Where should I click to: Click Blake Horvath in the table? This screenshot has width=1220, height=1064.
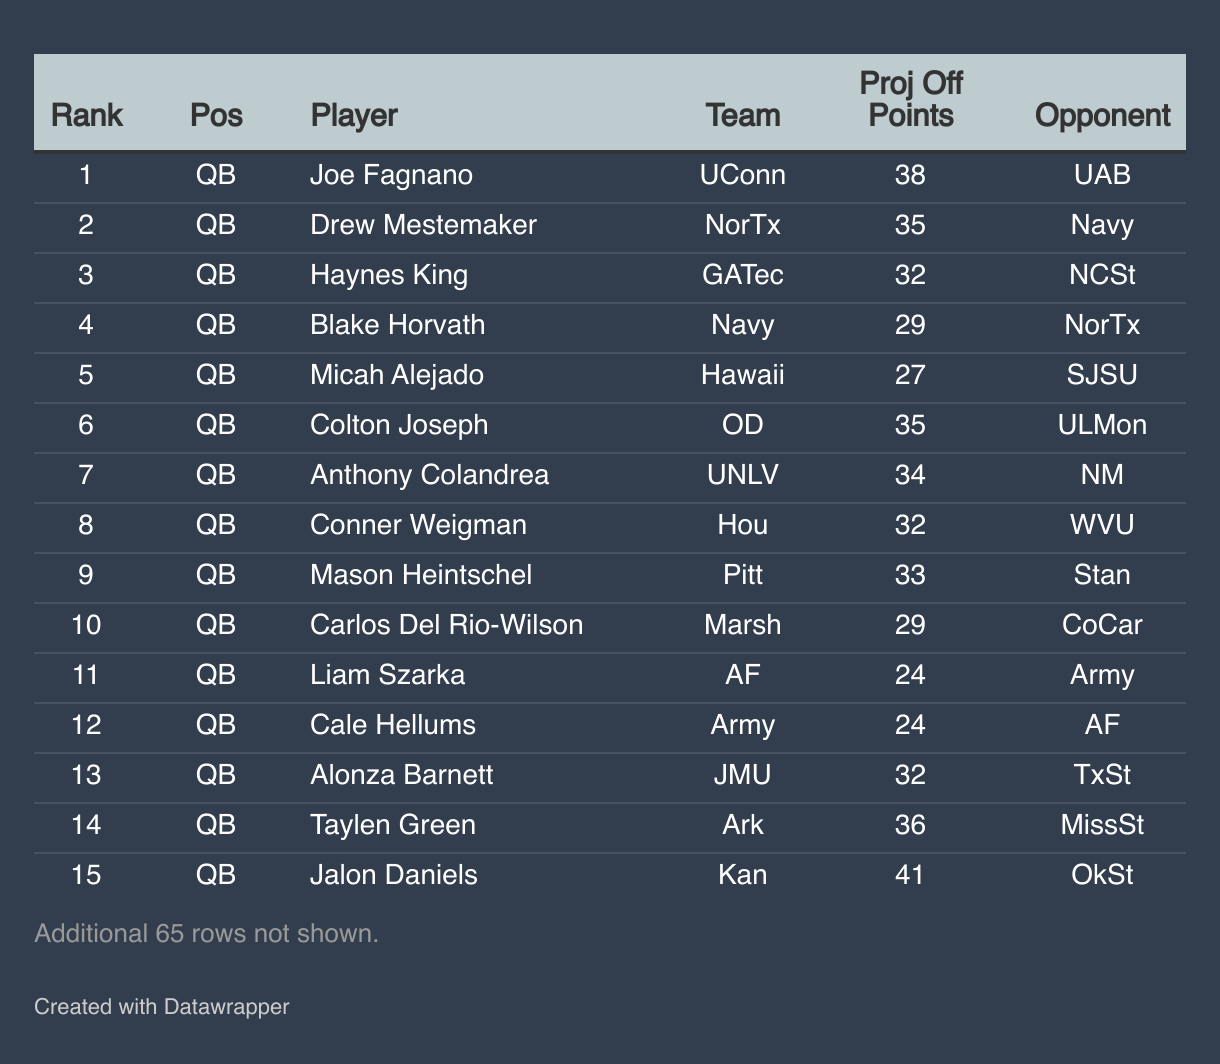click(397, 325)
